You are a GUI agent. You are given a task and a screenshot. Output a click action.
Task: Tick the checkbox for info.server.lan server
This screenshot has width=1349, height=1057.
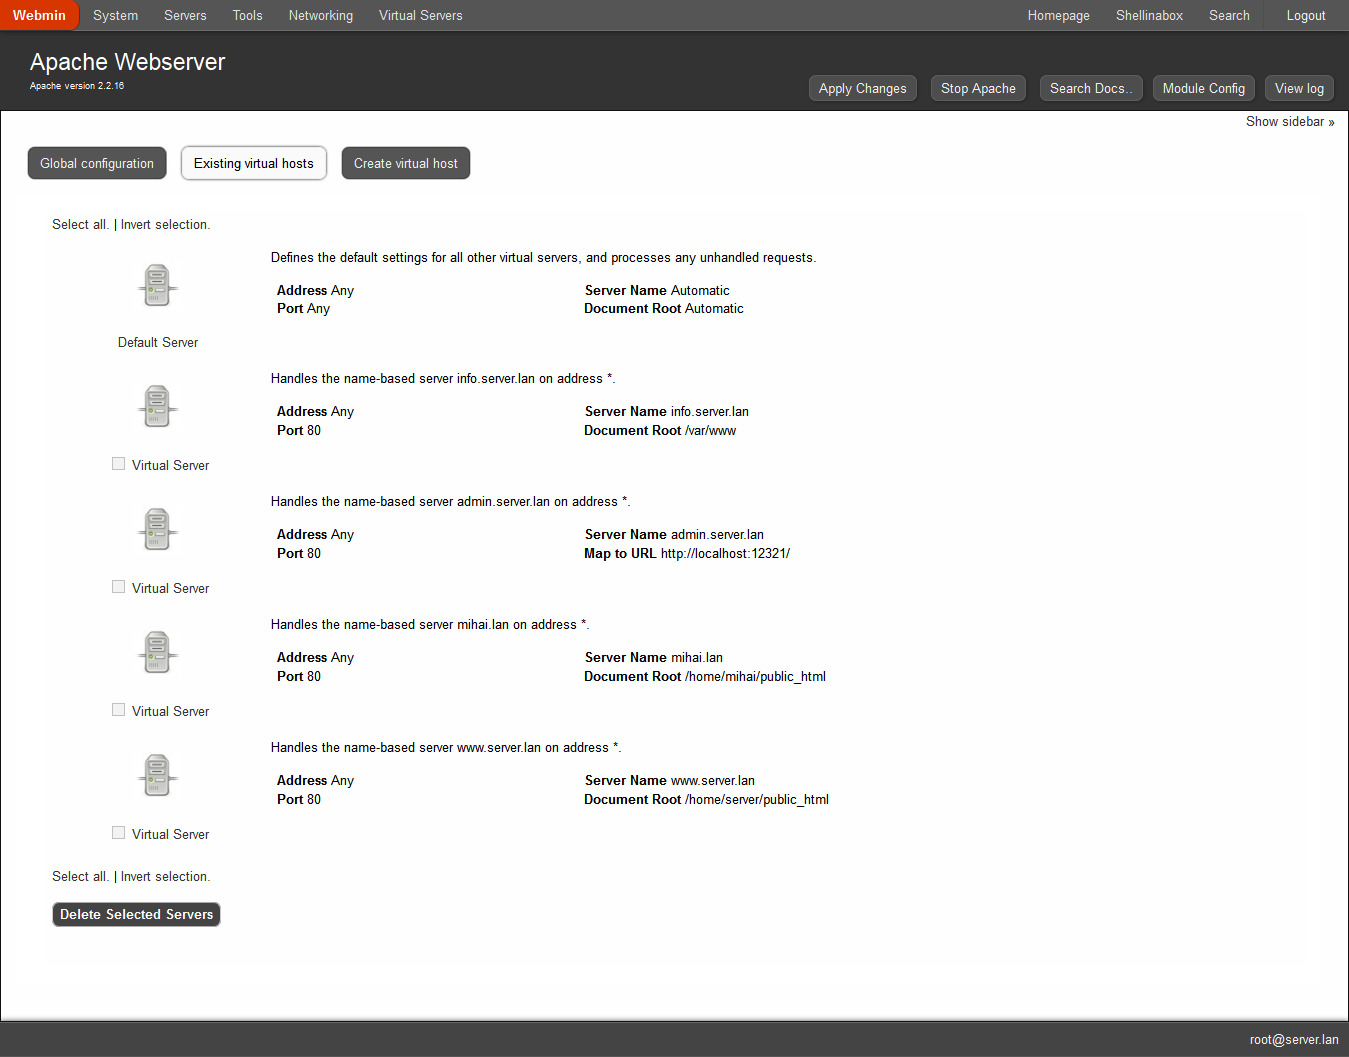click(x=119, y=464)
